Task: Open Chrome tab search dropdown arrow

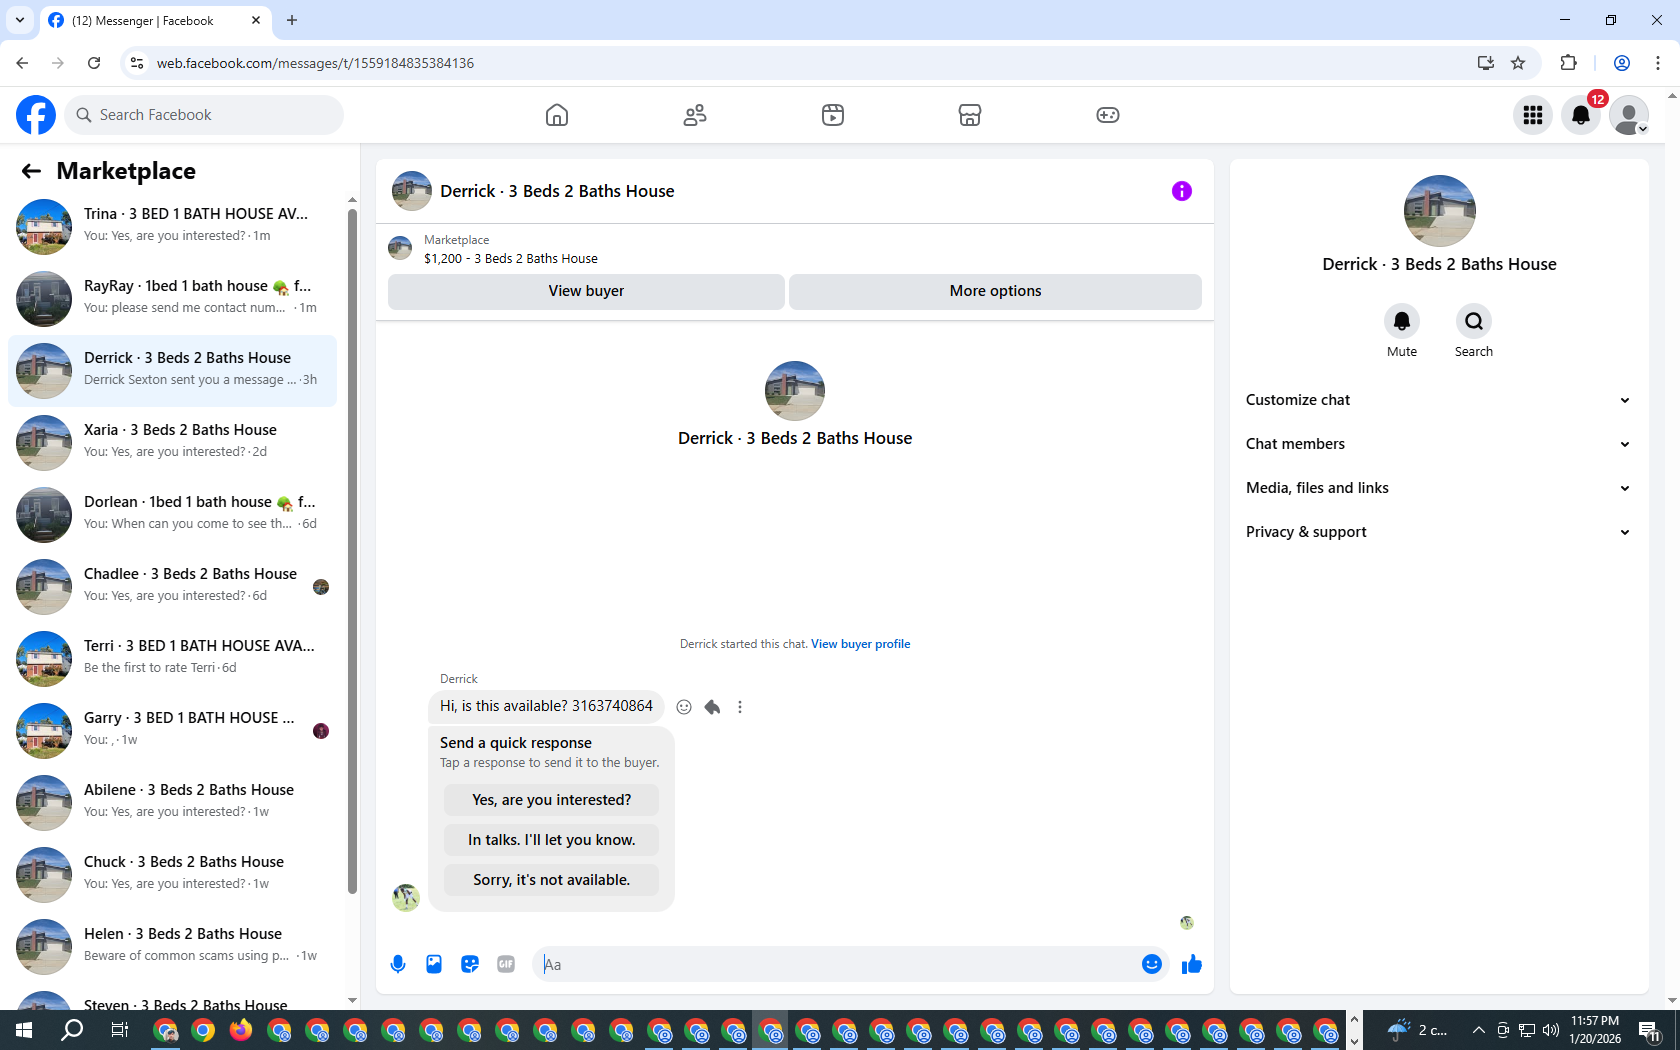Action: 20,20
